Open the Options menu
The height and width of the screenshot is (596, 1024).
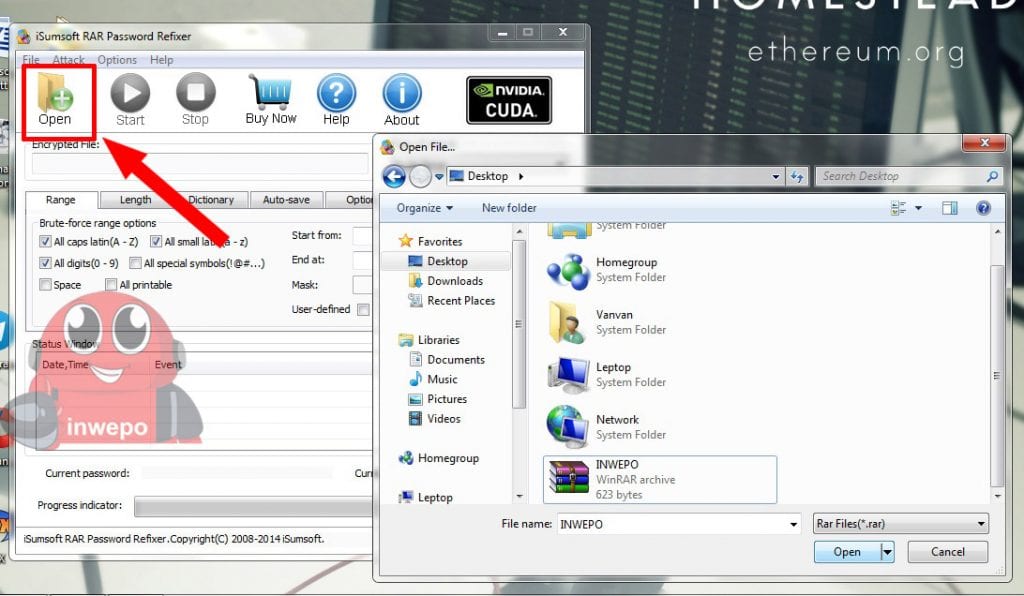point(118,59)
